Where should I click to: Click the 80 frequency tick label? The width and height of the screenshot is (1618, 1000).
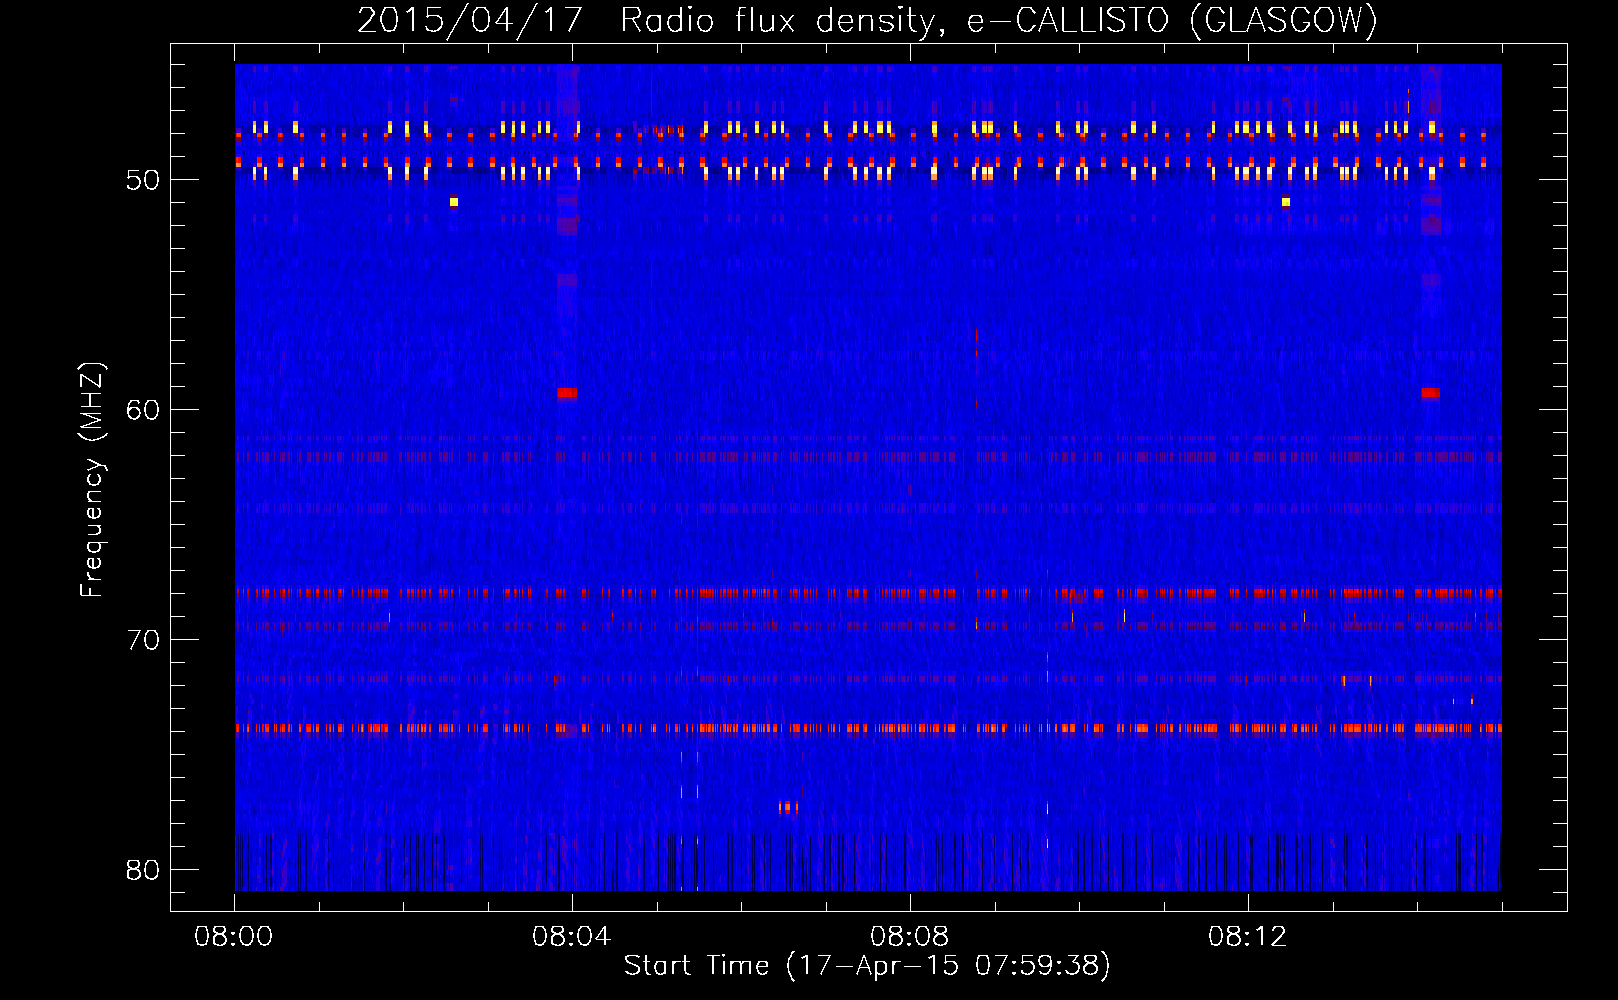click(x=143, y=870)
